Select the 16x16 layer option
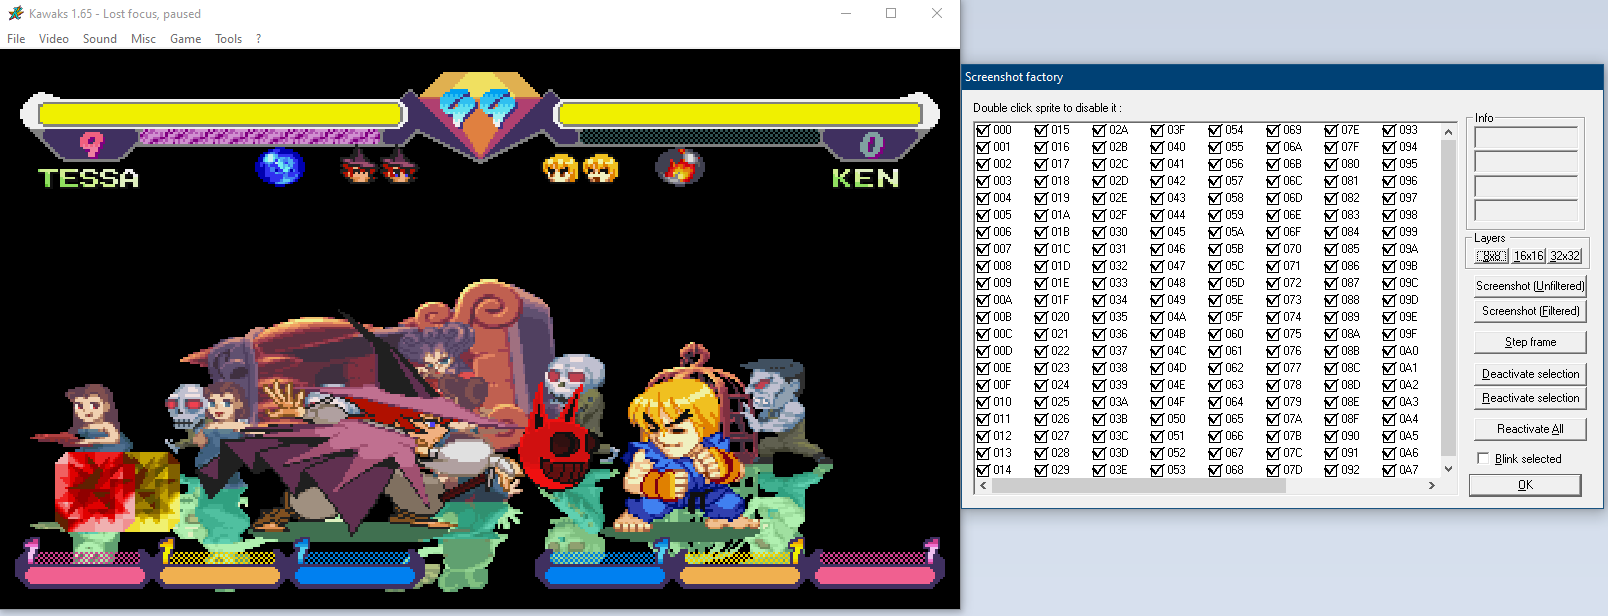Screen dimensions: 1608x616 [1528, 256]
